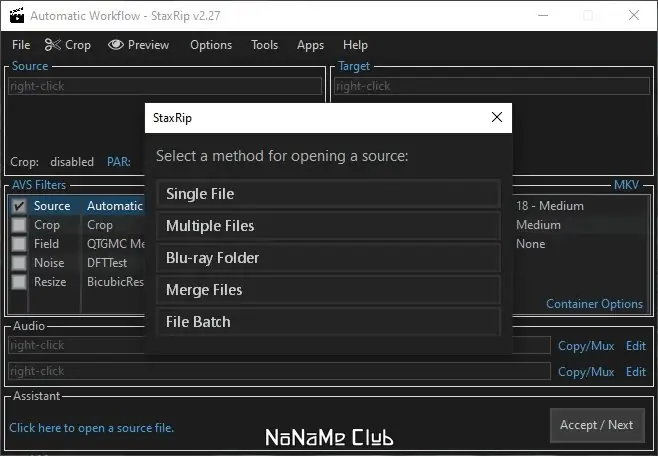Open the Options menu
Screen dimensions: 658x456
tap(211, 45)
